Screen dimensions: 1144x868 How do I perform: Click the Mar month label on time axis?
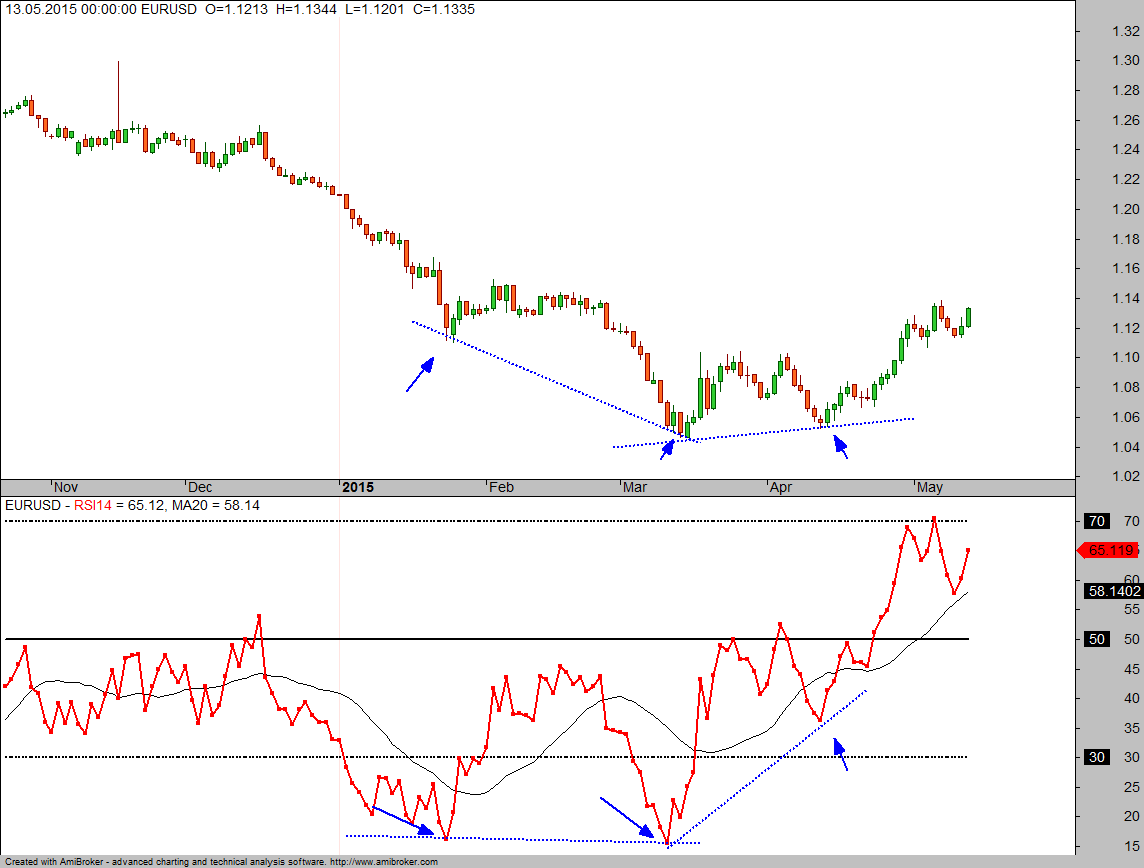[x=635, y=487]
